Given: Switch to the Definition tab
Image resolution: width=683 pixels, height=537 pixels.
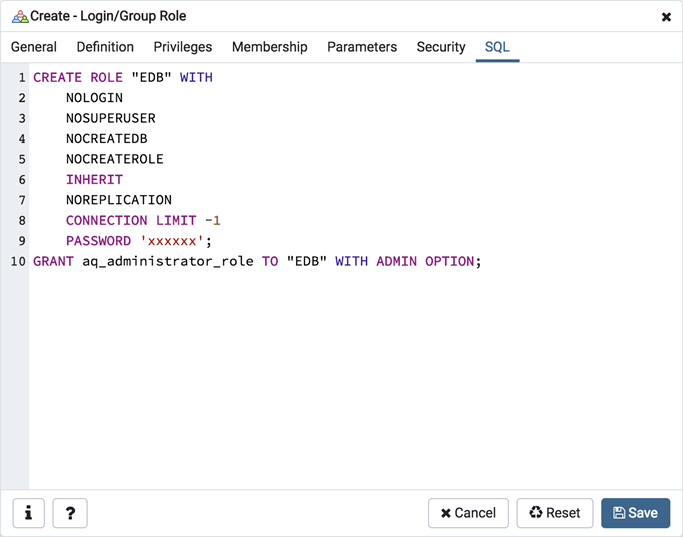Looking at the screenshot, I should (x=105, y=47).
